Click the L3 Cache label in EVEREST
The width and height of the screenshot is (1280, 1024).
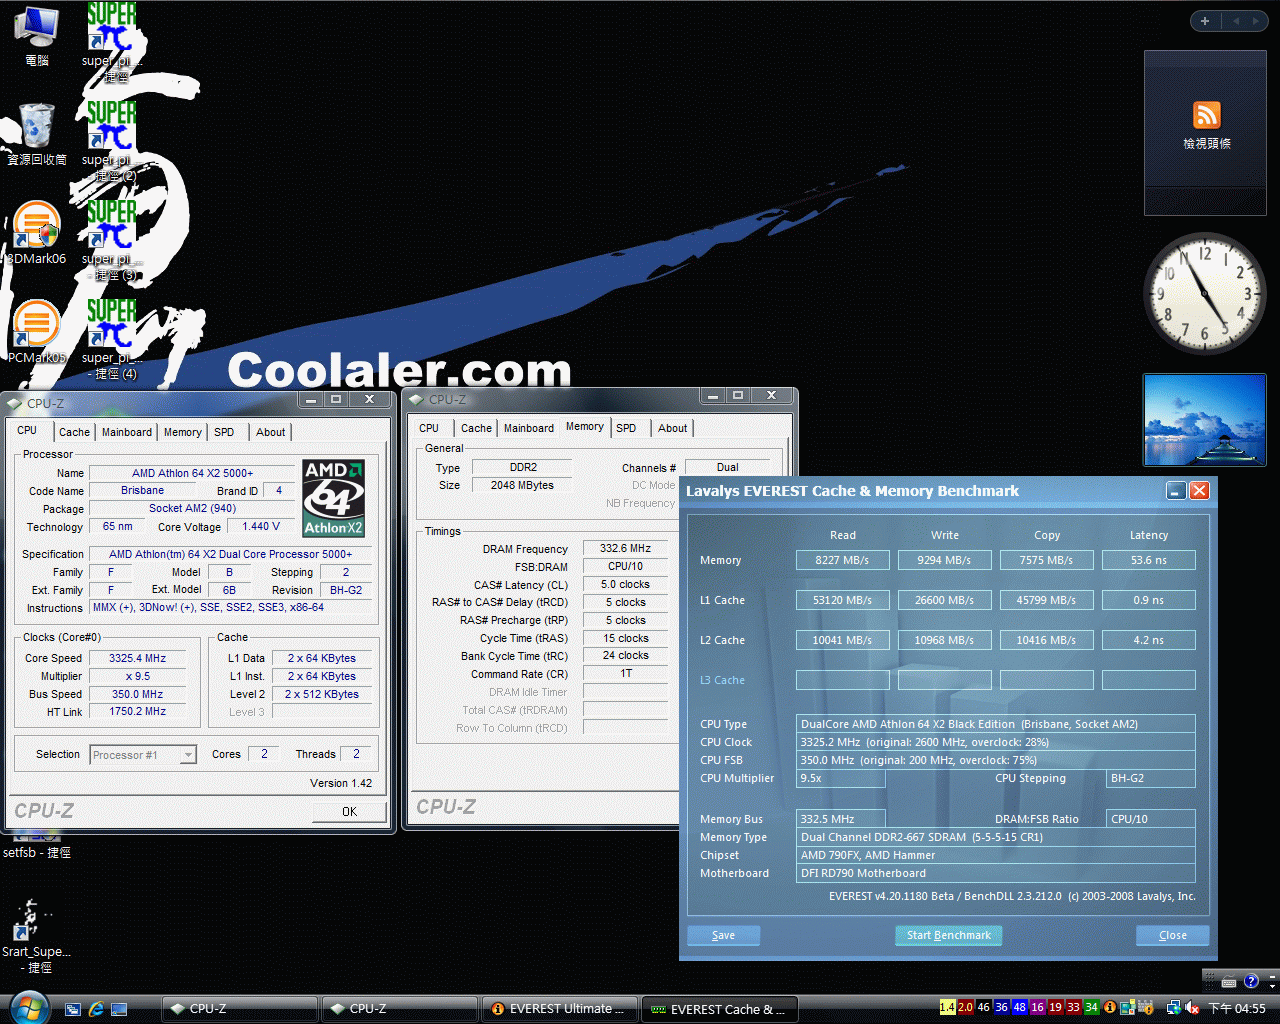tap(722, 680)
